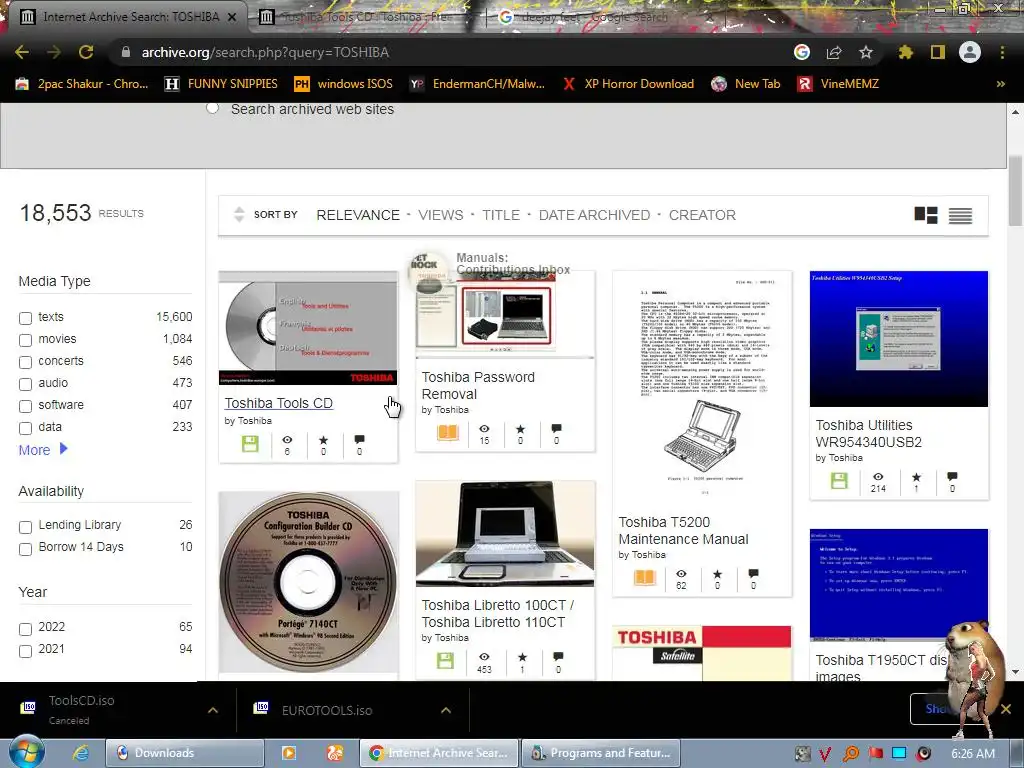This screenshot has width=1024, height=768.
Task: Check the software media type filter
Action: click(x=25, y=406)
